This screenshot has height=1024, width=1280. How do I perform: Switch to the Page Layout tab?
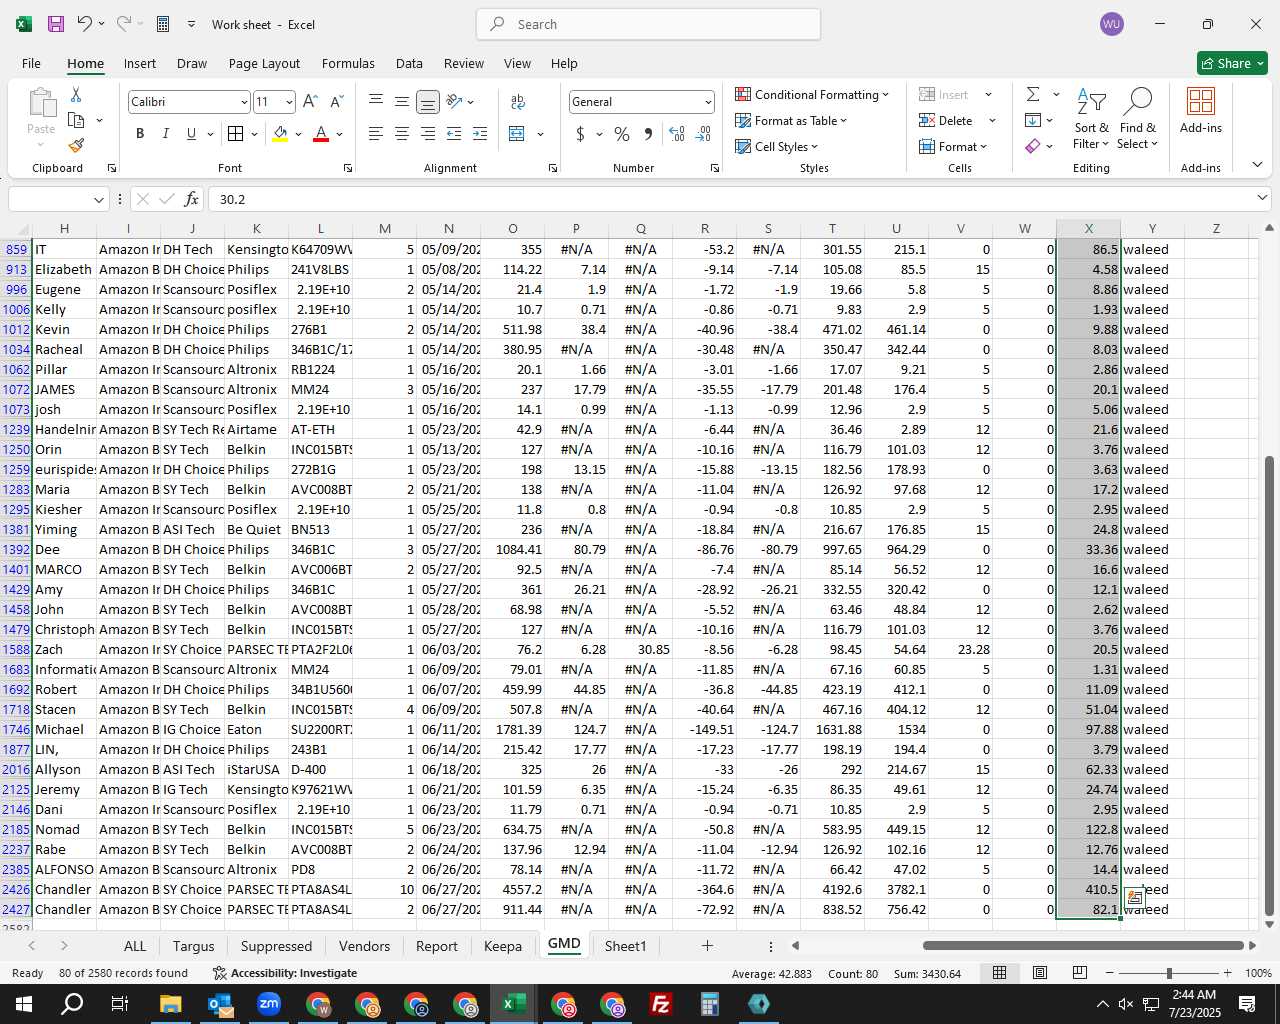click(x=264, y=63)
